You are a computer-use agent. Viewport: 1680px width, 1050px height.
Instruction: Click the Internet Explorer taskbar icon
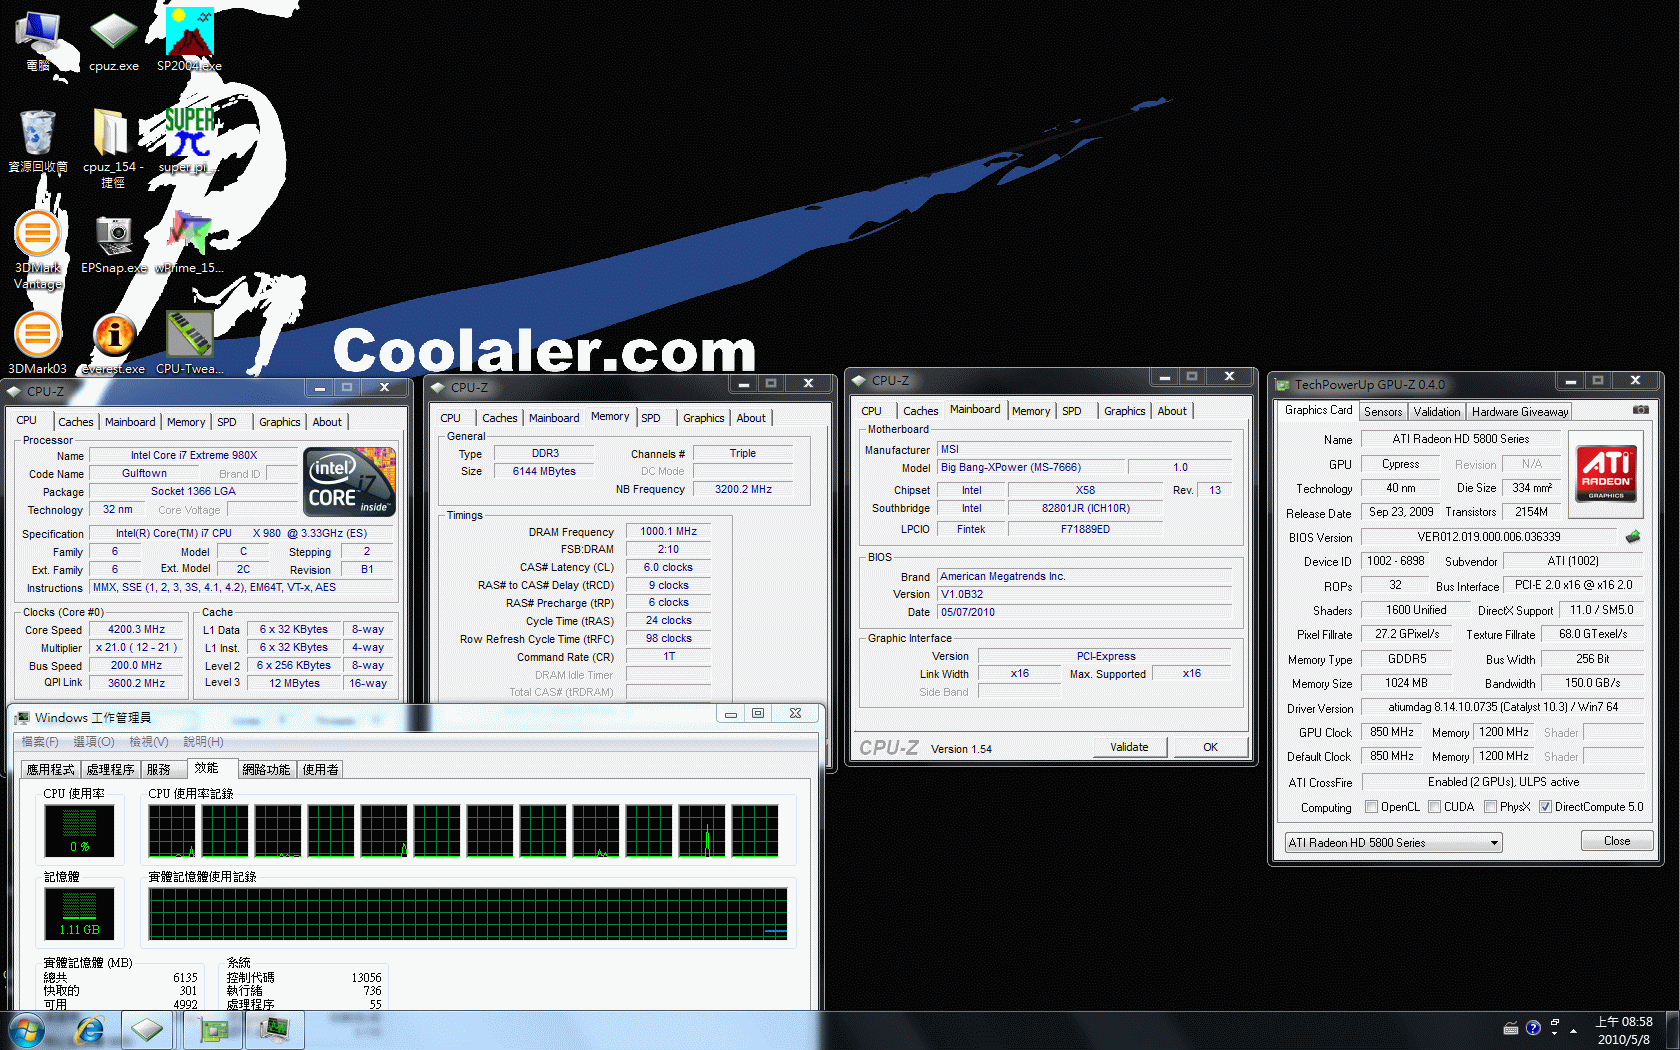click(x=90, y=1029)
